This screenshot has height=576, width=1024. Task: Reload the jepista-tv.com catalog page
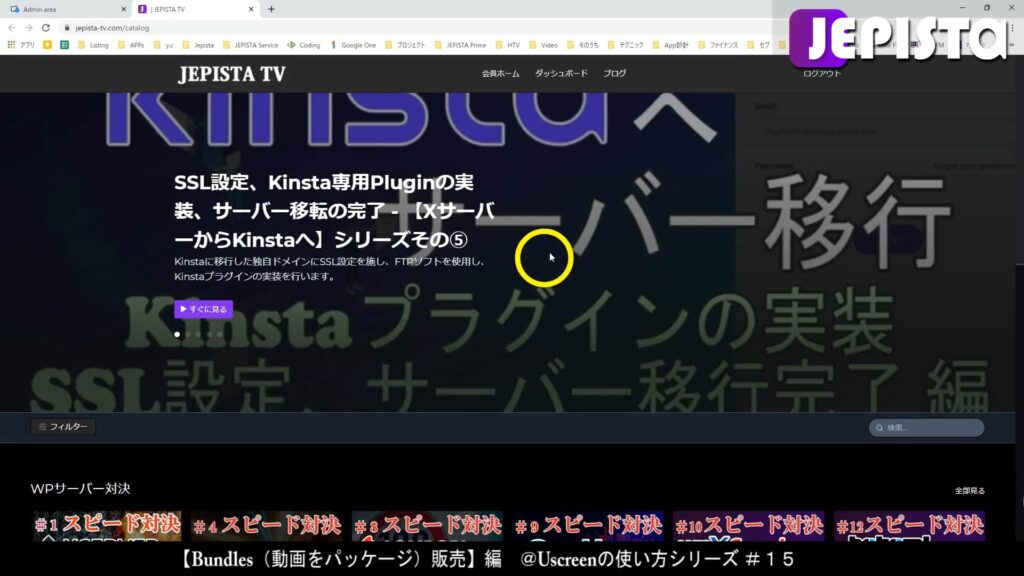[46, 28]
